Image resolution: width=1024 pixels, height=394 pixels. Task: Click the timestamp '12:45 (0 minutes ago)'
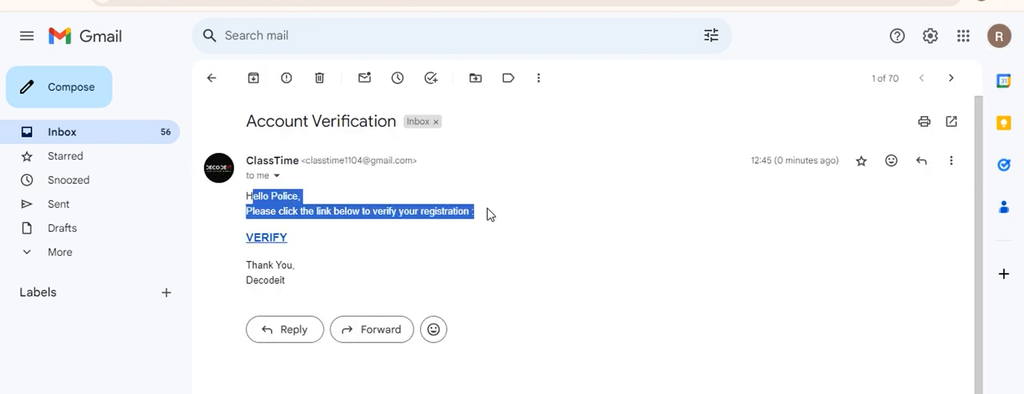coord(794,161)
